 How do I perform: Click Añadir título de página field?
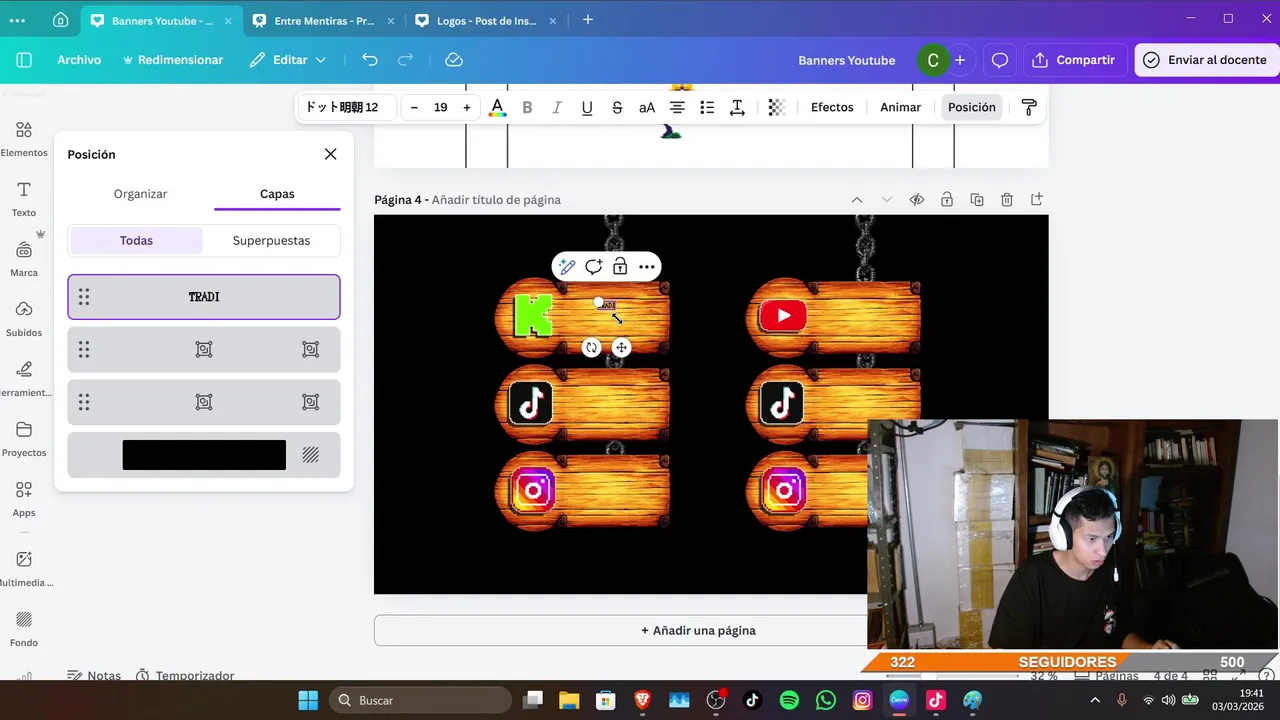point(496,200)
